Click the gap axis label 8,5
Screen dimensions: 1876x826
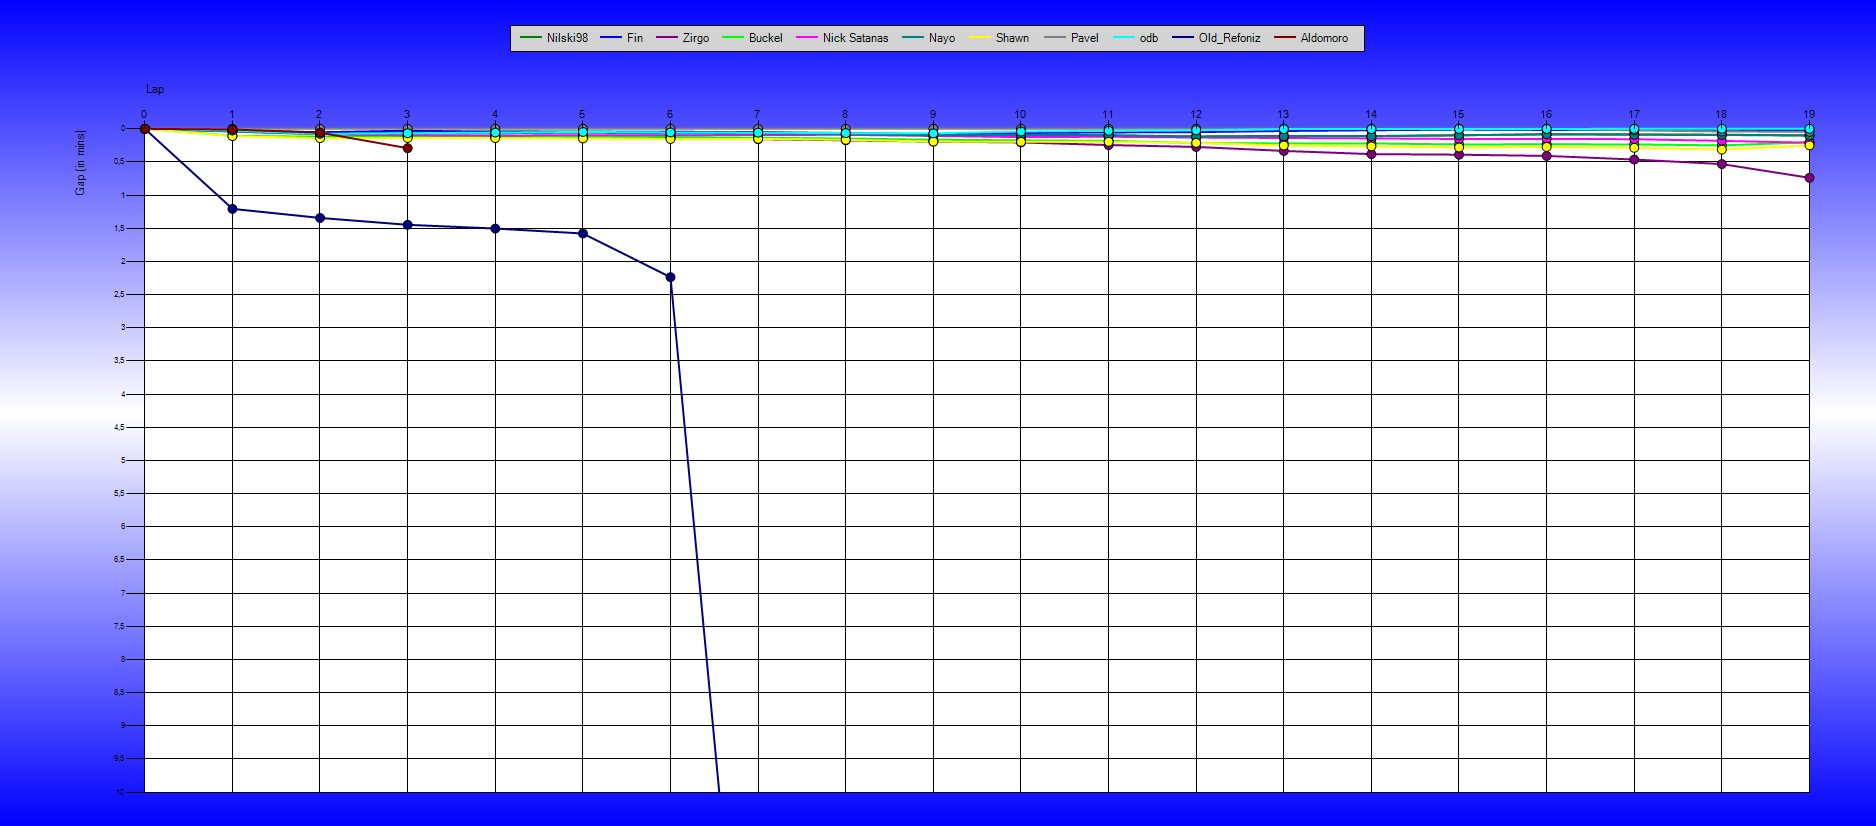119,692
